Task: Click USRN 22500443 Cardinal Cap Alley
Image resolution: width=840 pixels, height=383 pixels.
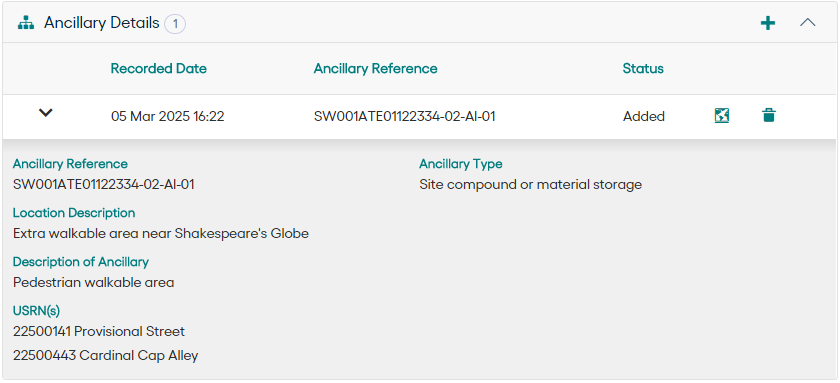Action: 106,355
